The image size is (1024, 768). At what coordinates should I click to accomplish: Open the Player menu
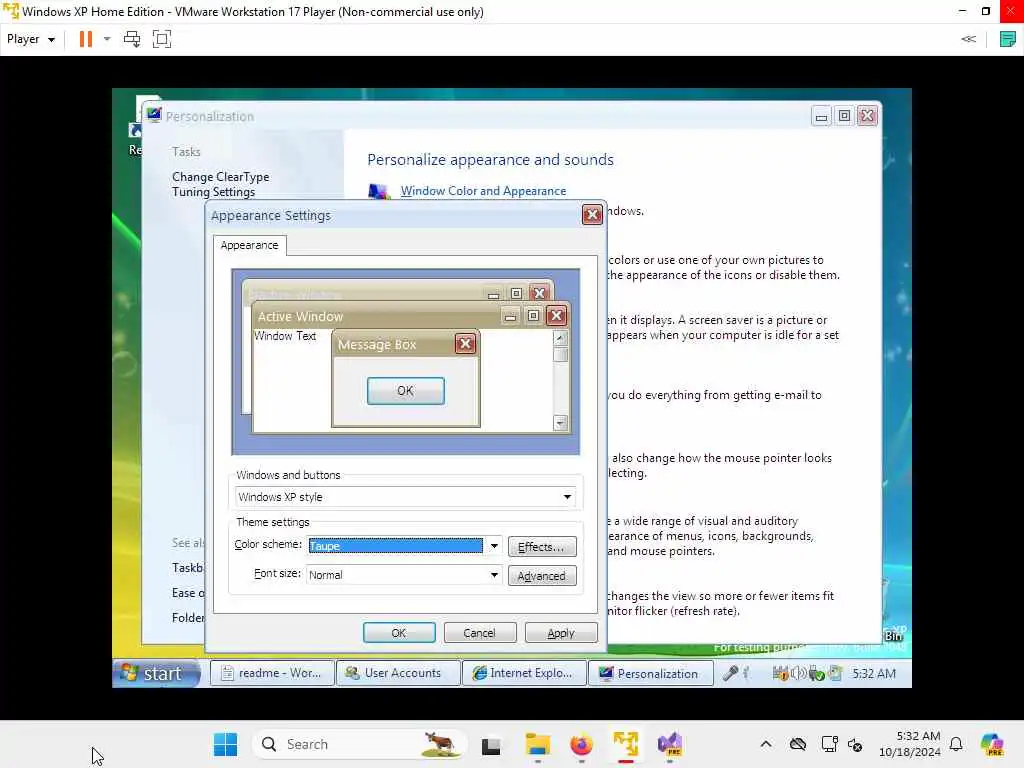31,39
